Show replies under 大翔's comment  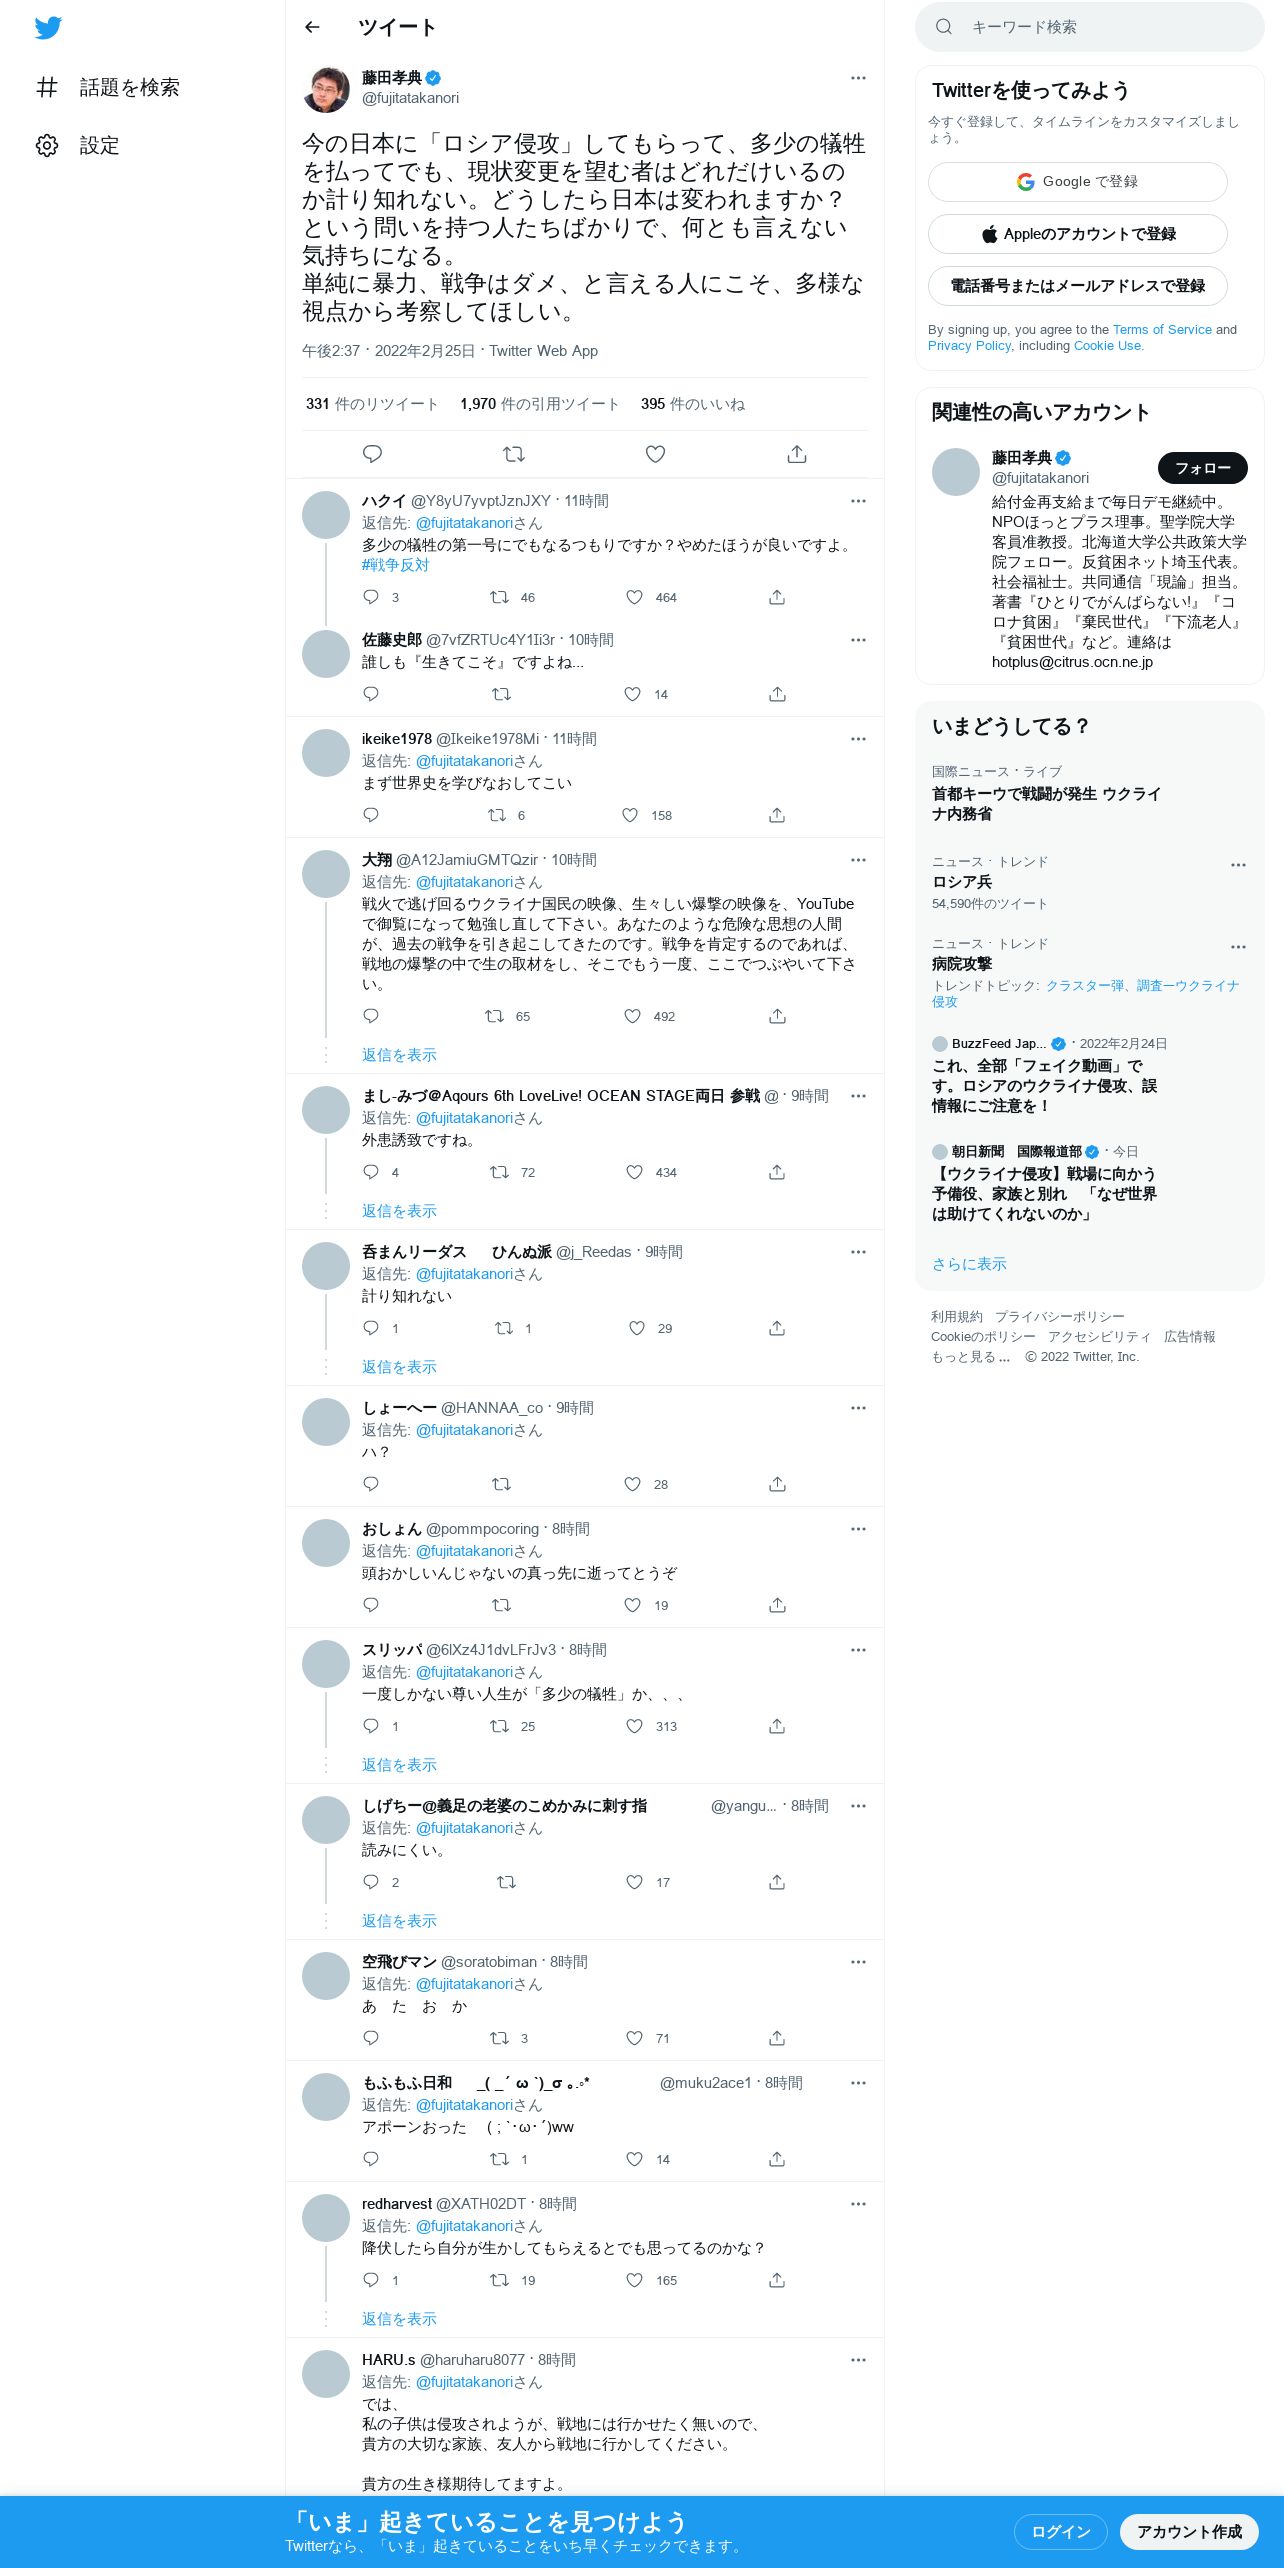tap(399, 1055)
